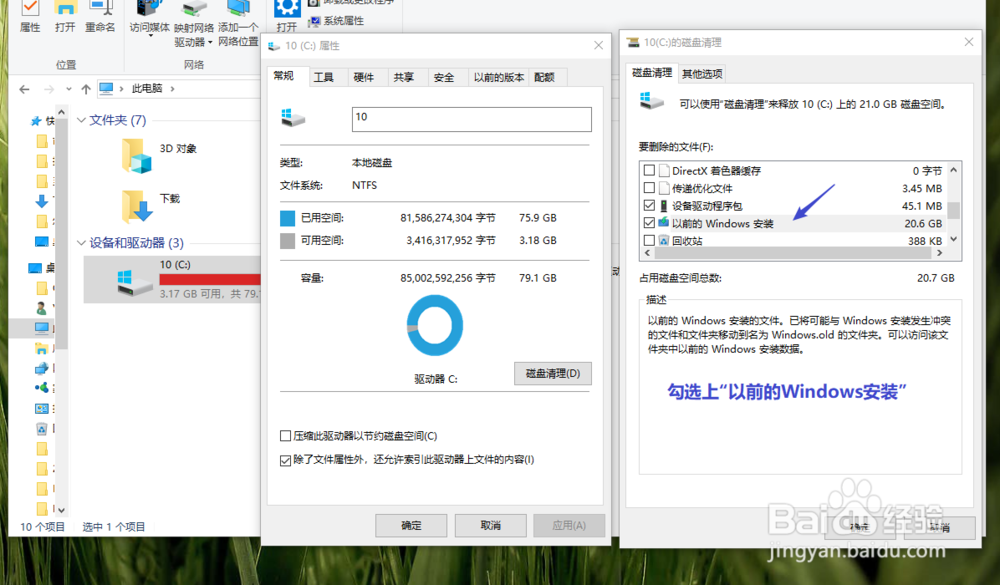Click the blue download arrow in sidebar
The image size is (1000, 585).
pyautogui.click(x=41, y=202)
